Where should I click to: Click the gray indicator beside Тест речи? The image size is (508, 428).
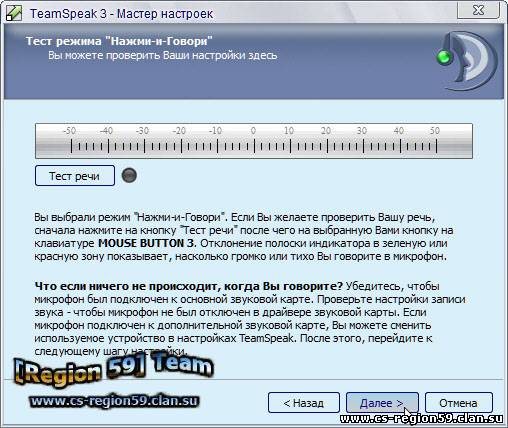[x=129, y=175]
